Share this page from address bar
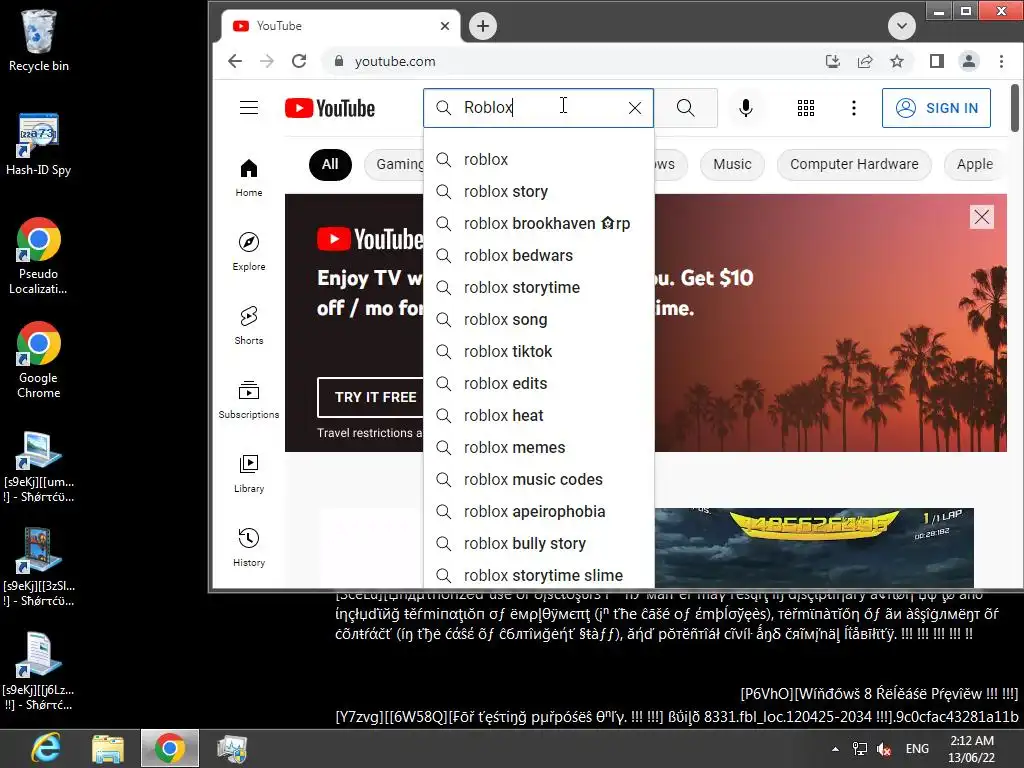The height and width of the screenshot is (768, 1024). click(865, 61)
